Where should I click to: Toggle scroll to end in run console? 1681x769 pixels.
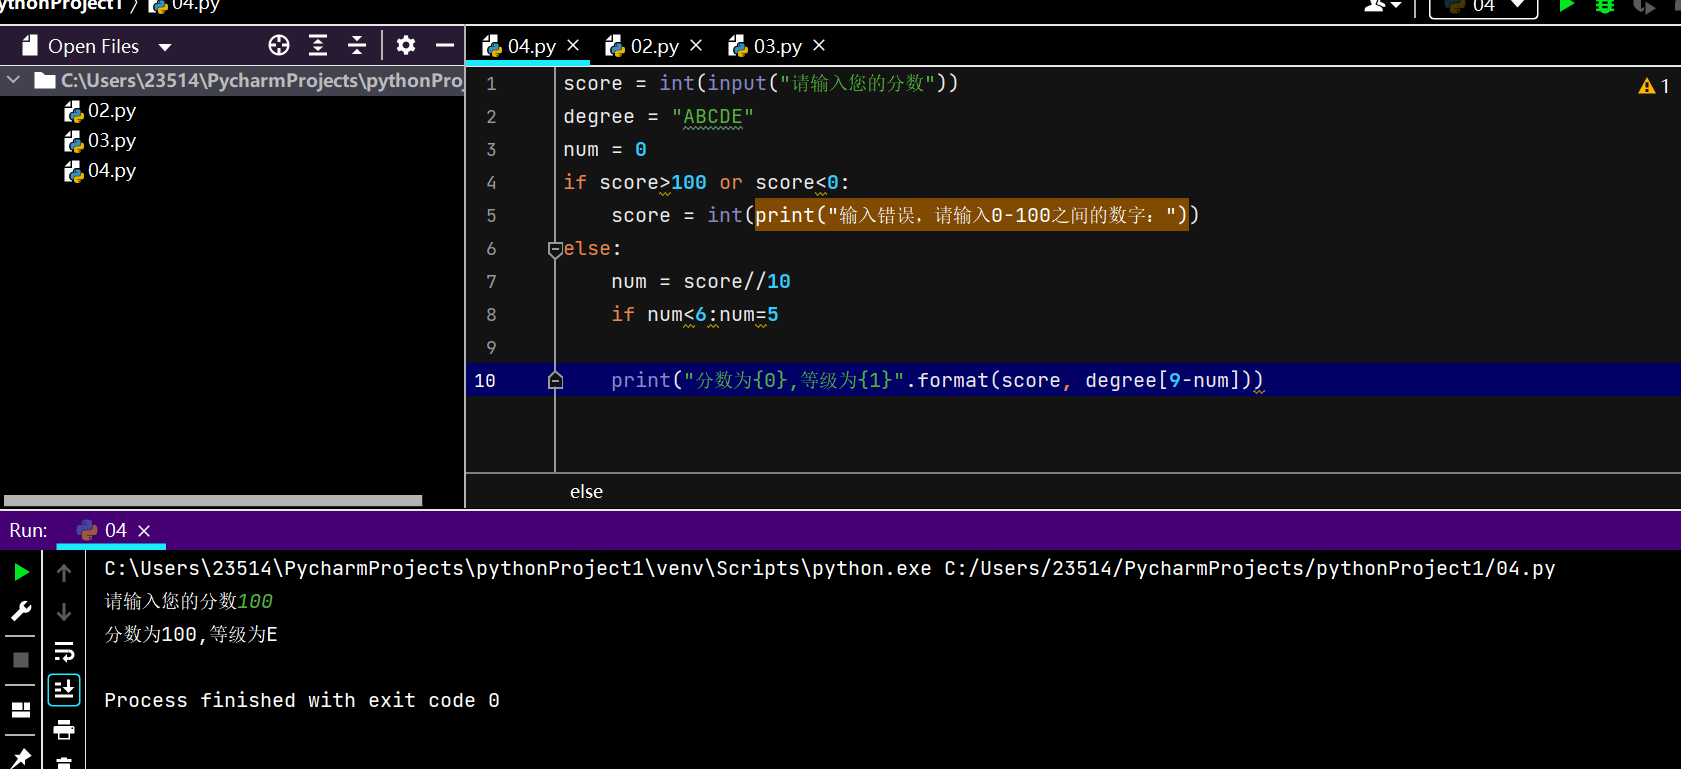pyautogui.click(x=64, y=690)
